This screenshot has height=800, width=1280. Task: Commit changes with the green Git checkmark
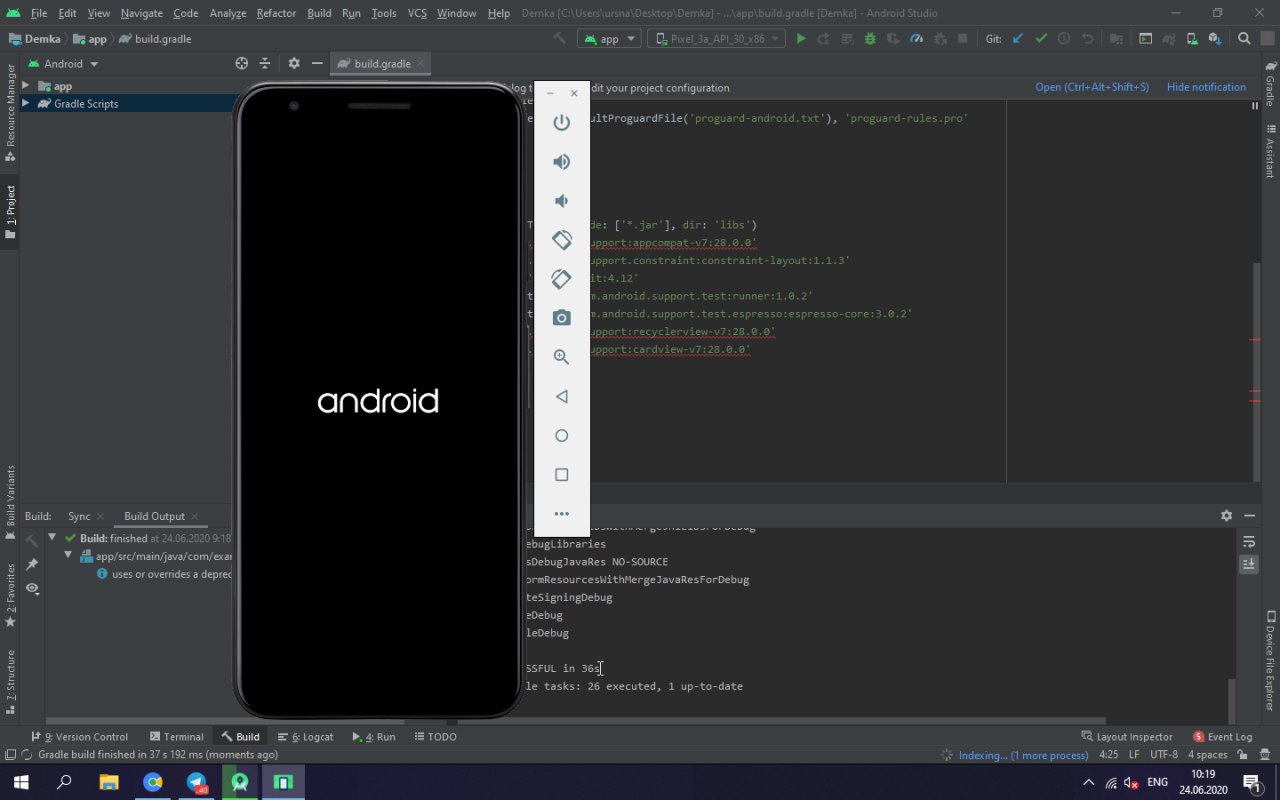(1041, 39)
